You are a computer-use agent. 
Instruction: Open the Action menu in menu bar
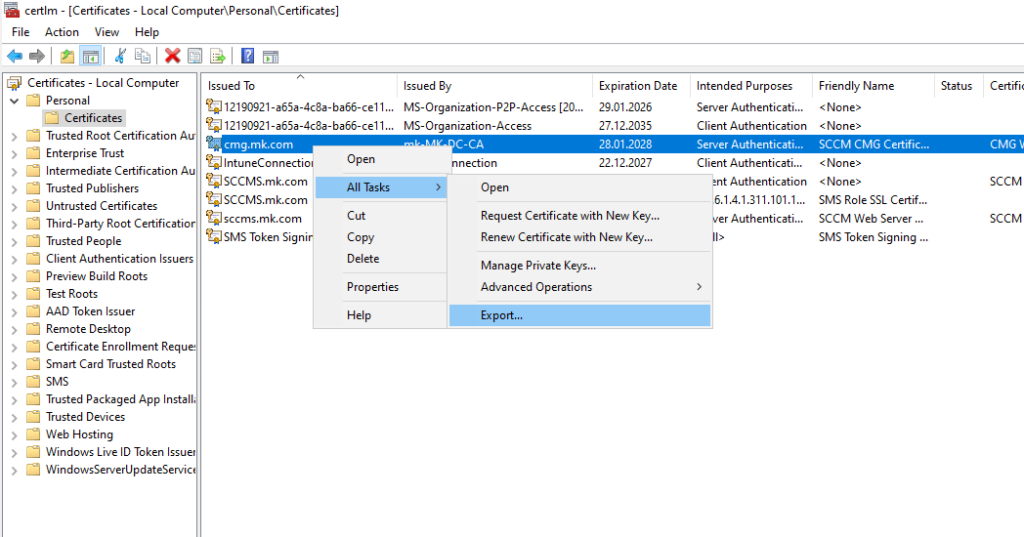[x=62, y=32]
